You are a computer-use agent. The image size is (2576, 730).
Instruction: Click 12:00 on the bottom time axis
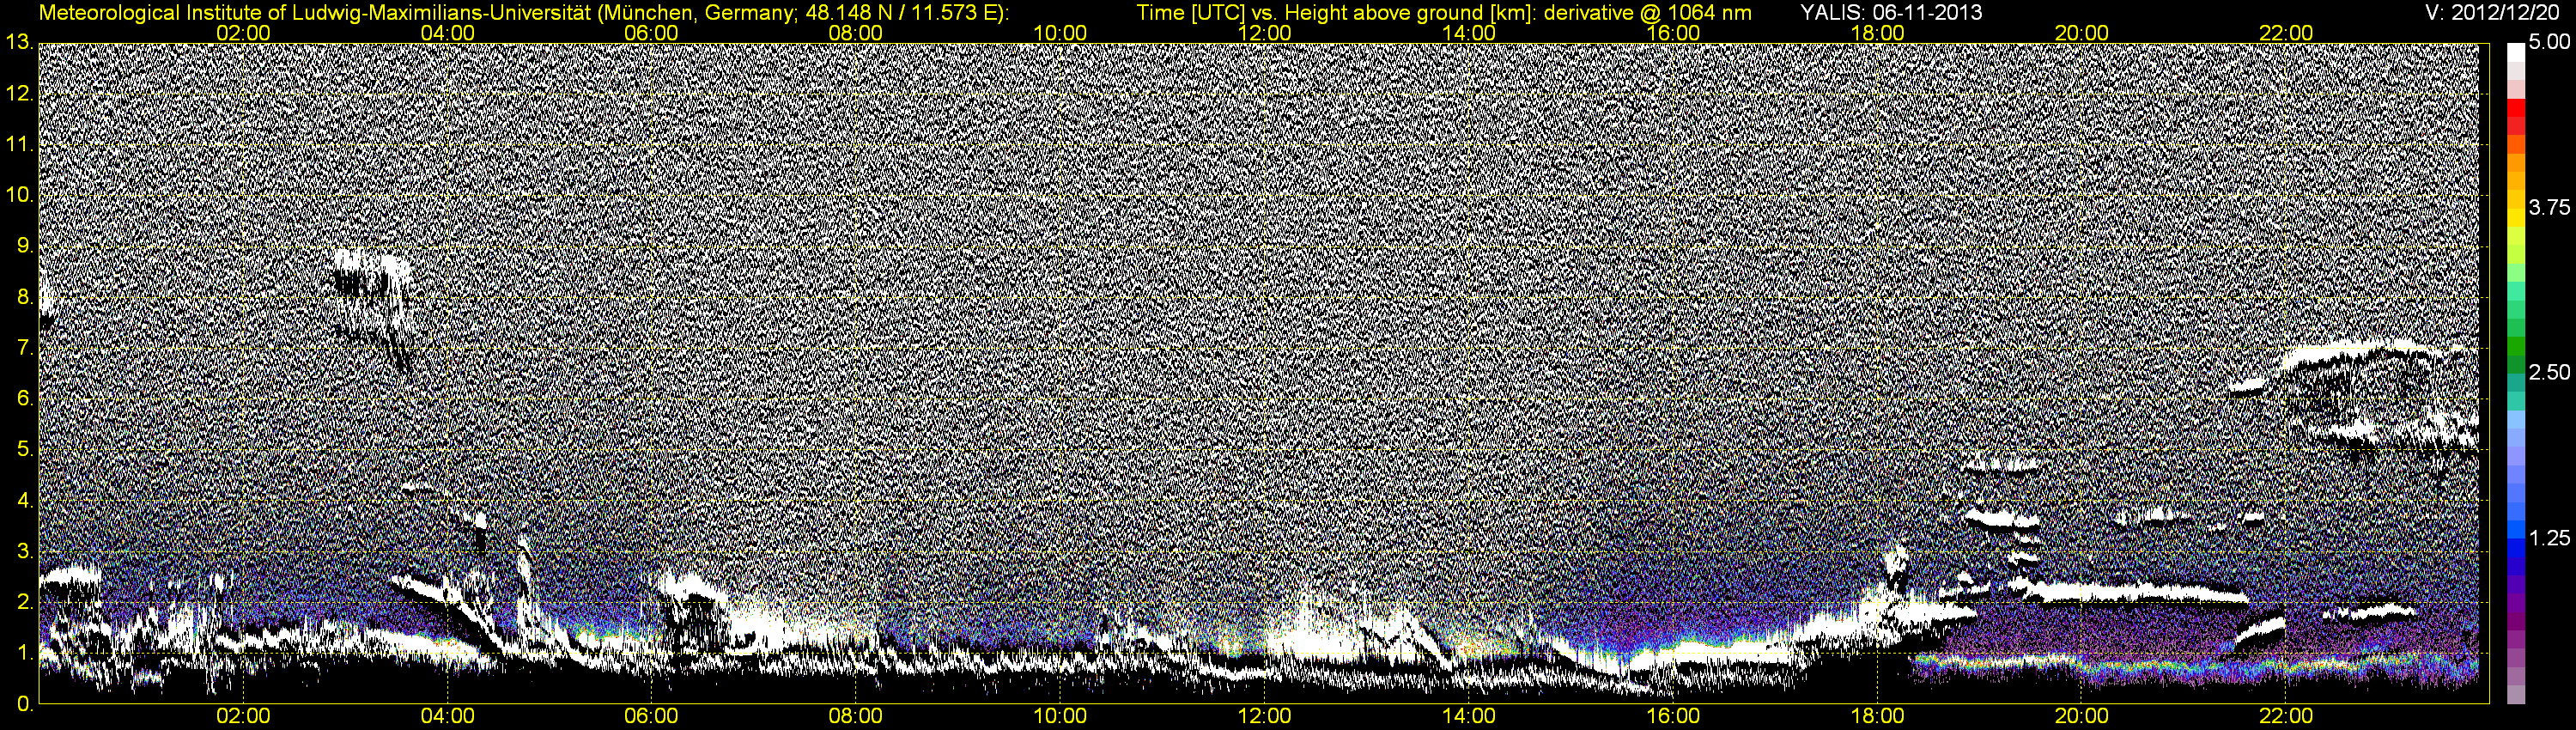click(x=1264, y=716)
